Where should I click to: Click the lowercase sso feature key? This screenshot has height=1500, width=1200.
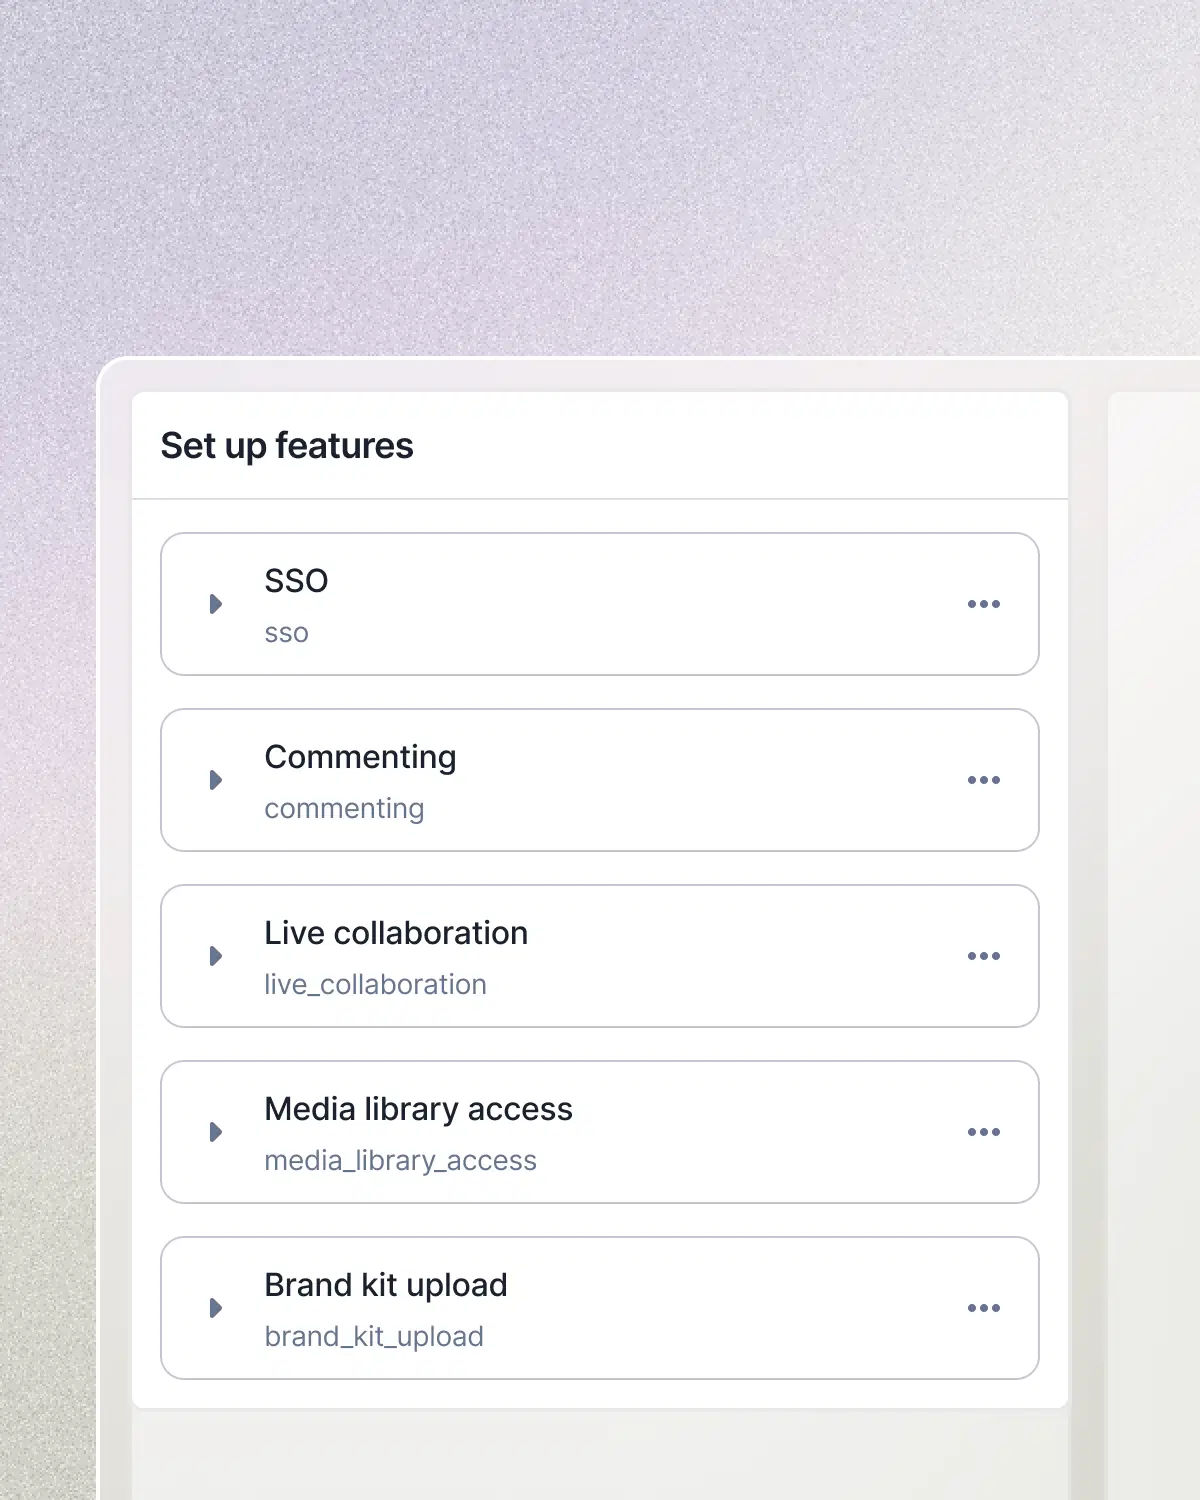pos(286,633)
